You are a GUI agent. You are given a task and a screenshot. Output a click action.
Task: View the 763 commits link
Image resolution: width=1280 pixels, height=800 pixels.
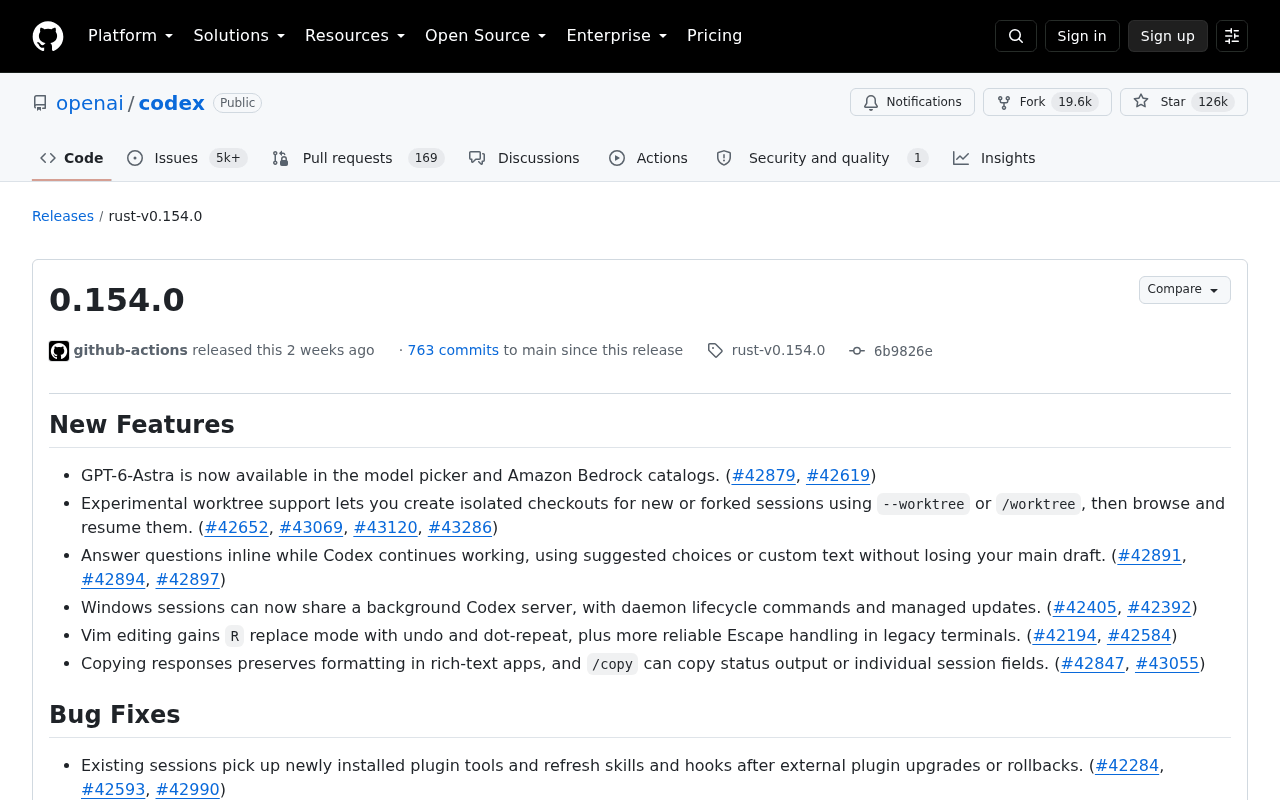[x=453, y=350]
